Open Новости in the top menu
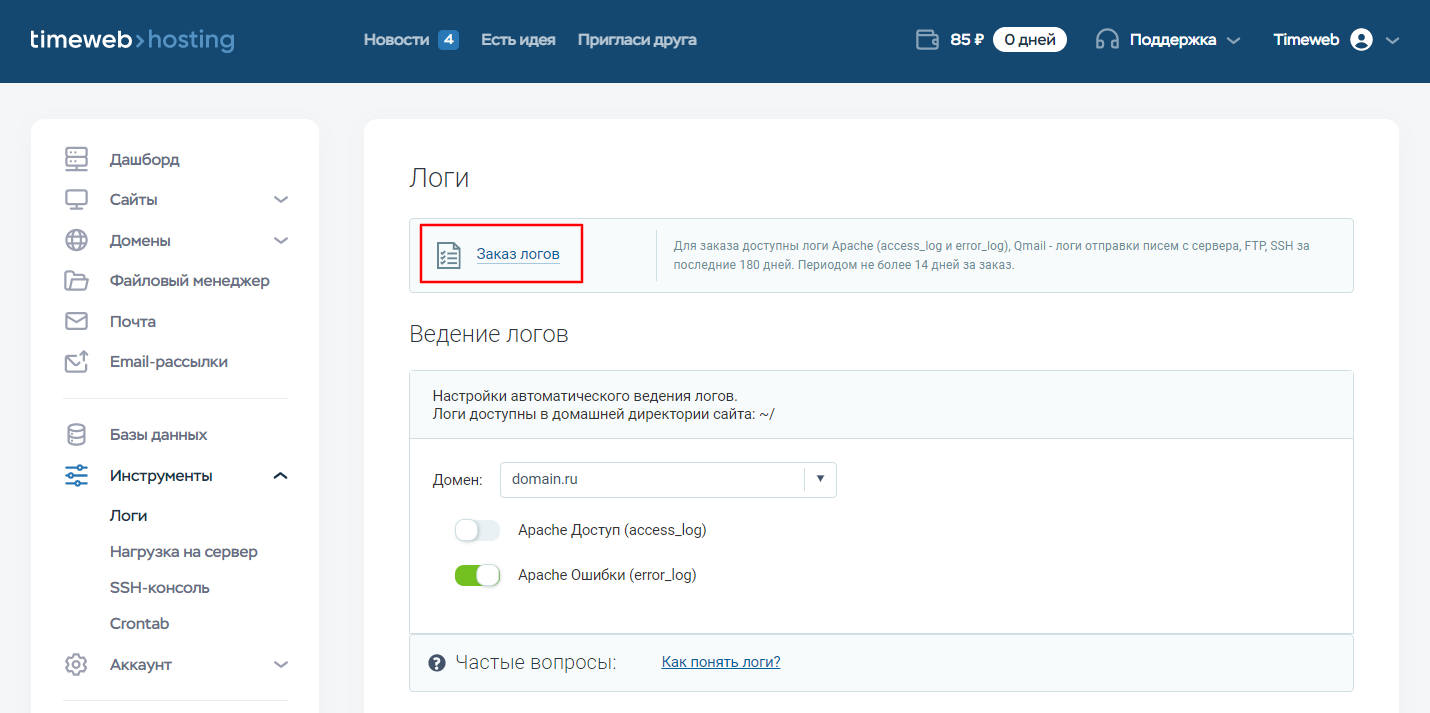Image resolution: width=1430 pixels, height=713 pixels. coord(396,40)
